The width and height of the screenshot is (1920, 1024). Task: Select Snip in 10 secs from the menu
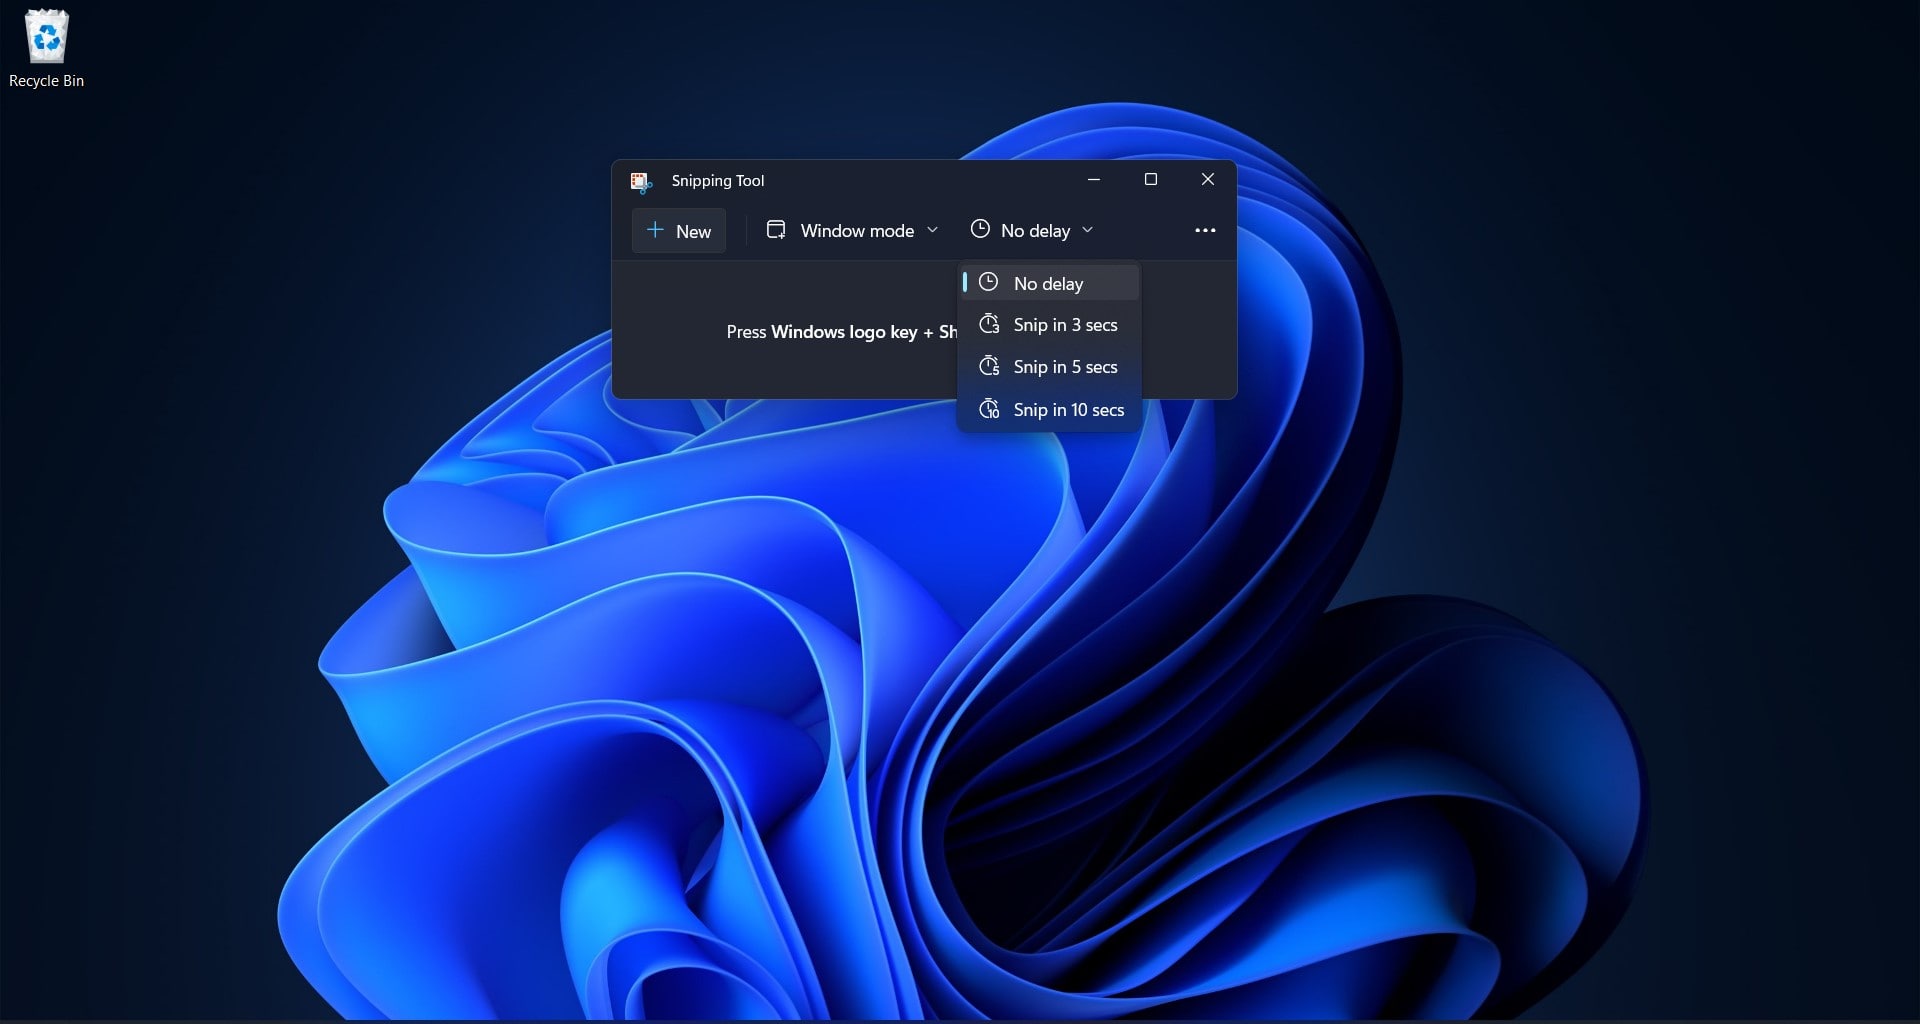1069,409
